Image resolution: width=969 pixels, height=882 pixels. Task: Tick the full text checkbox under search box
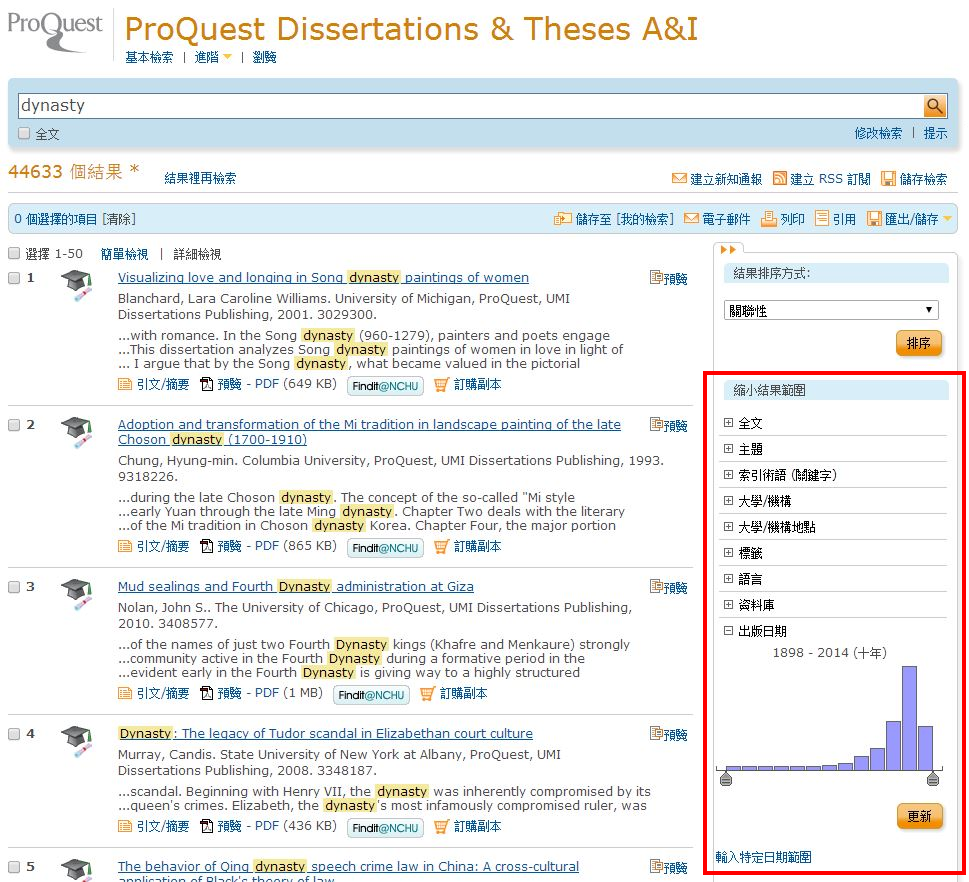24,134
